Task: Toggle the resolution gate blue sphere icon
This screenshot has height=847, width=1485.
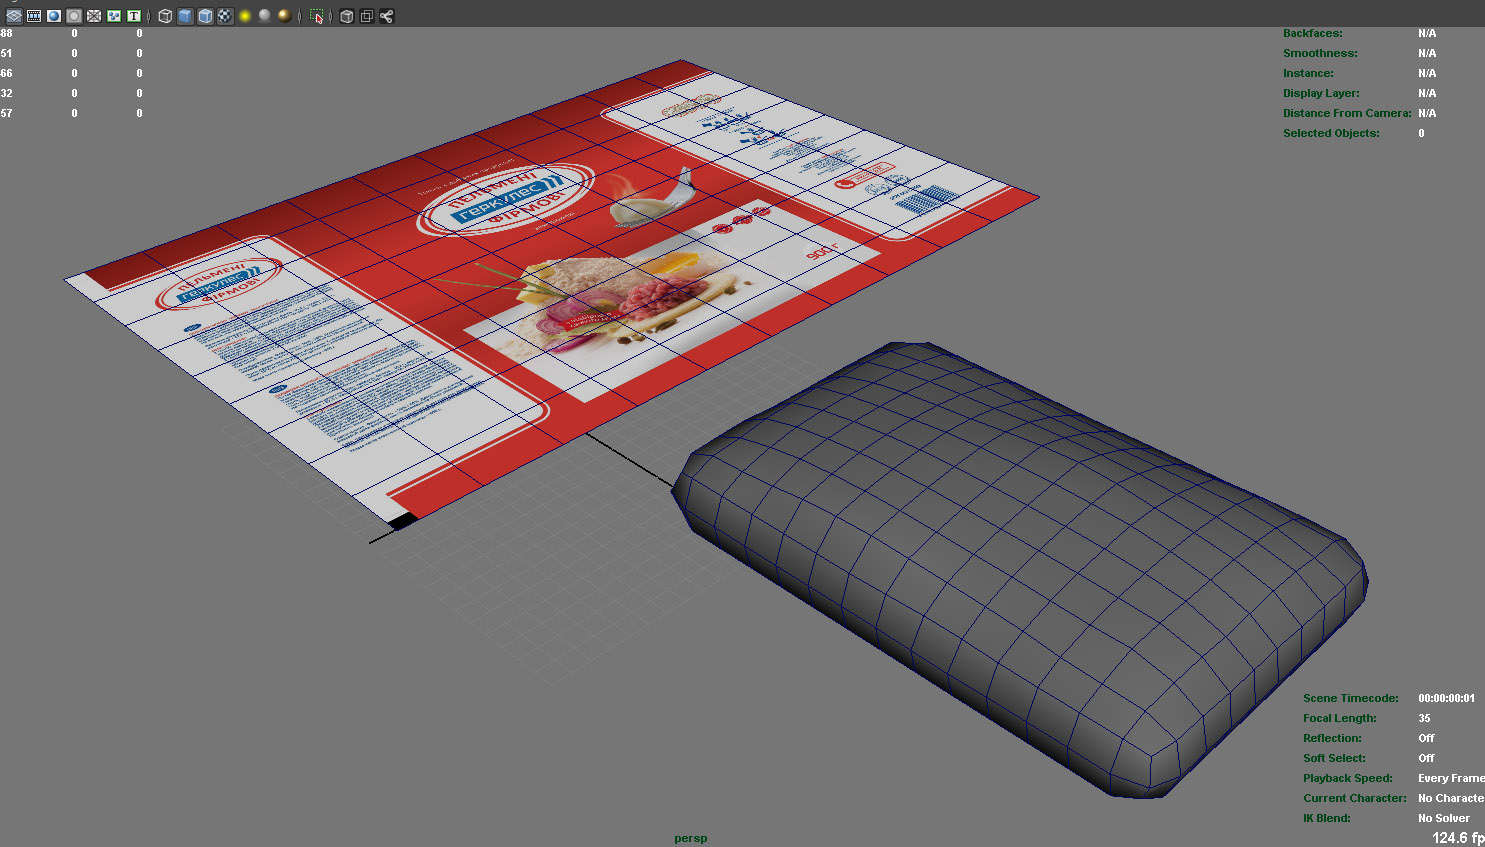Action: (x=54, y=16)
